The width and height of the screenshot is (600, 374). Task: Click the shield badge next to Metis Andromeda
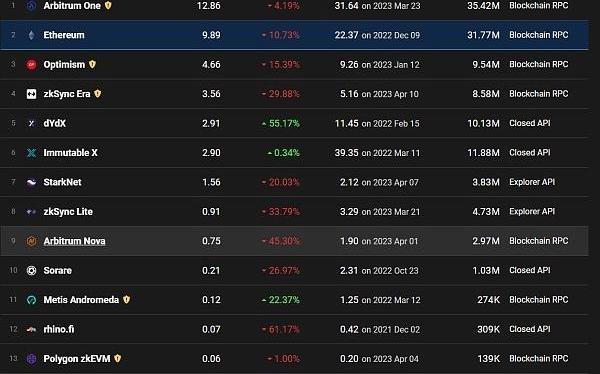[x=127, y=299]
